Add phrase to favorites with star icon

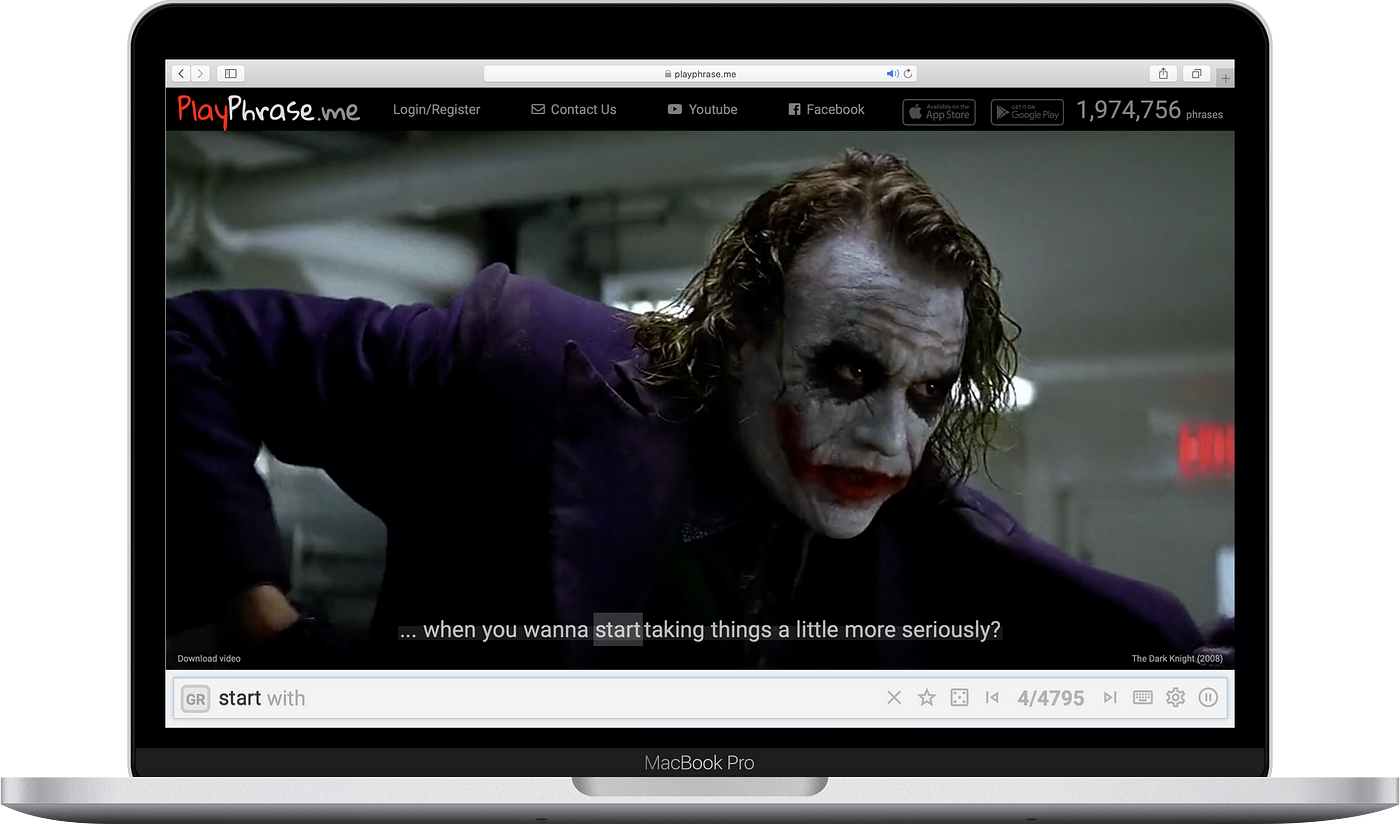(927, 698)
